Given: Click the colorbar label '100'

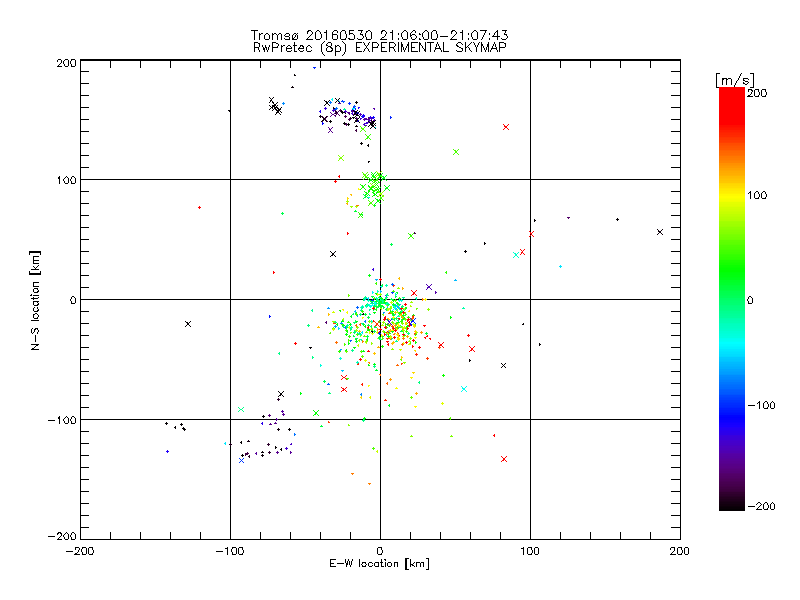Looking at the screenshot, I should click(757, 195).
